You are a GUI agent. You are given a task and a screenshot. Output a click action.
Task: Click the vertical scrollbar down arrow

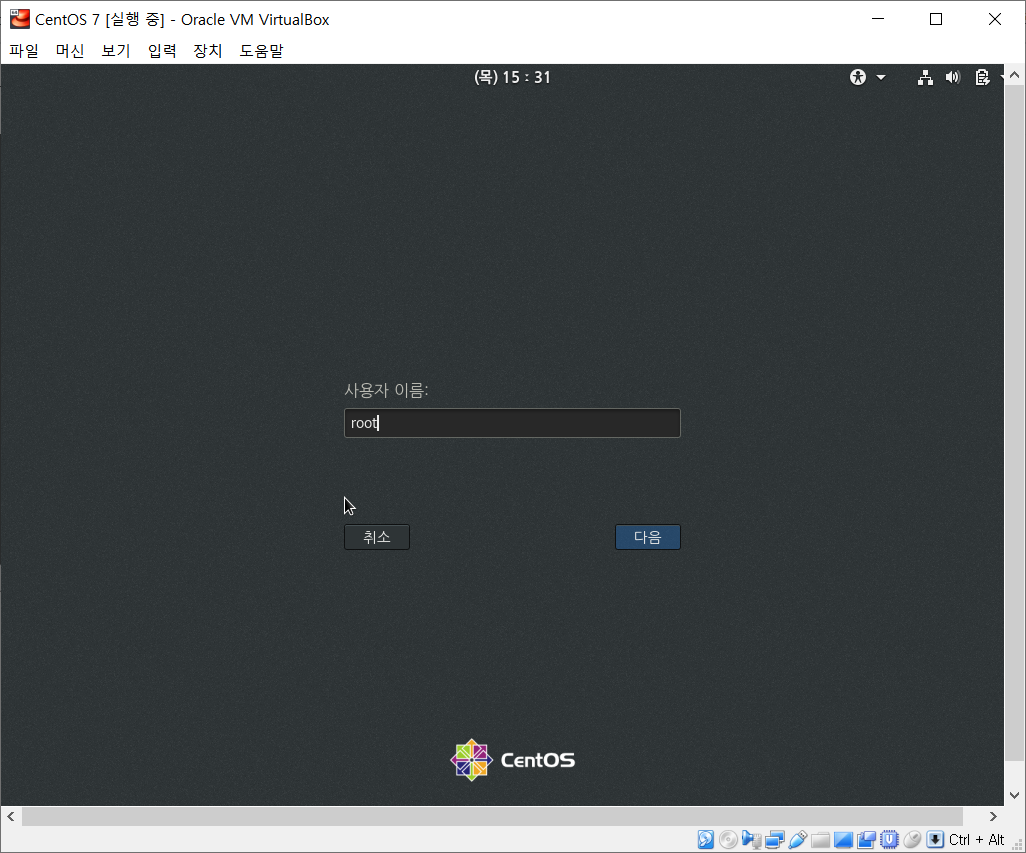[x=1014, y=795]
